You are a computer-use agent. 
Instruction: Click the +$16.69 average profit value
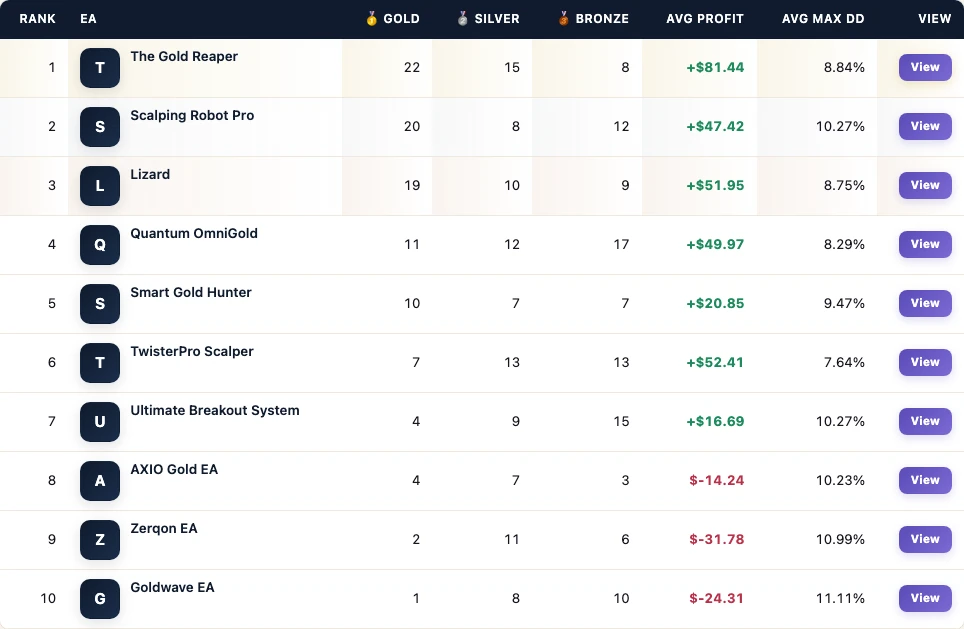pos(715,422)
